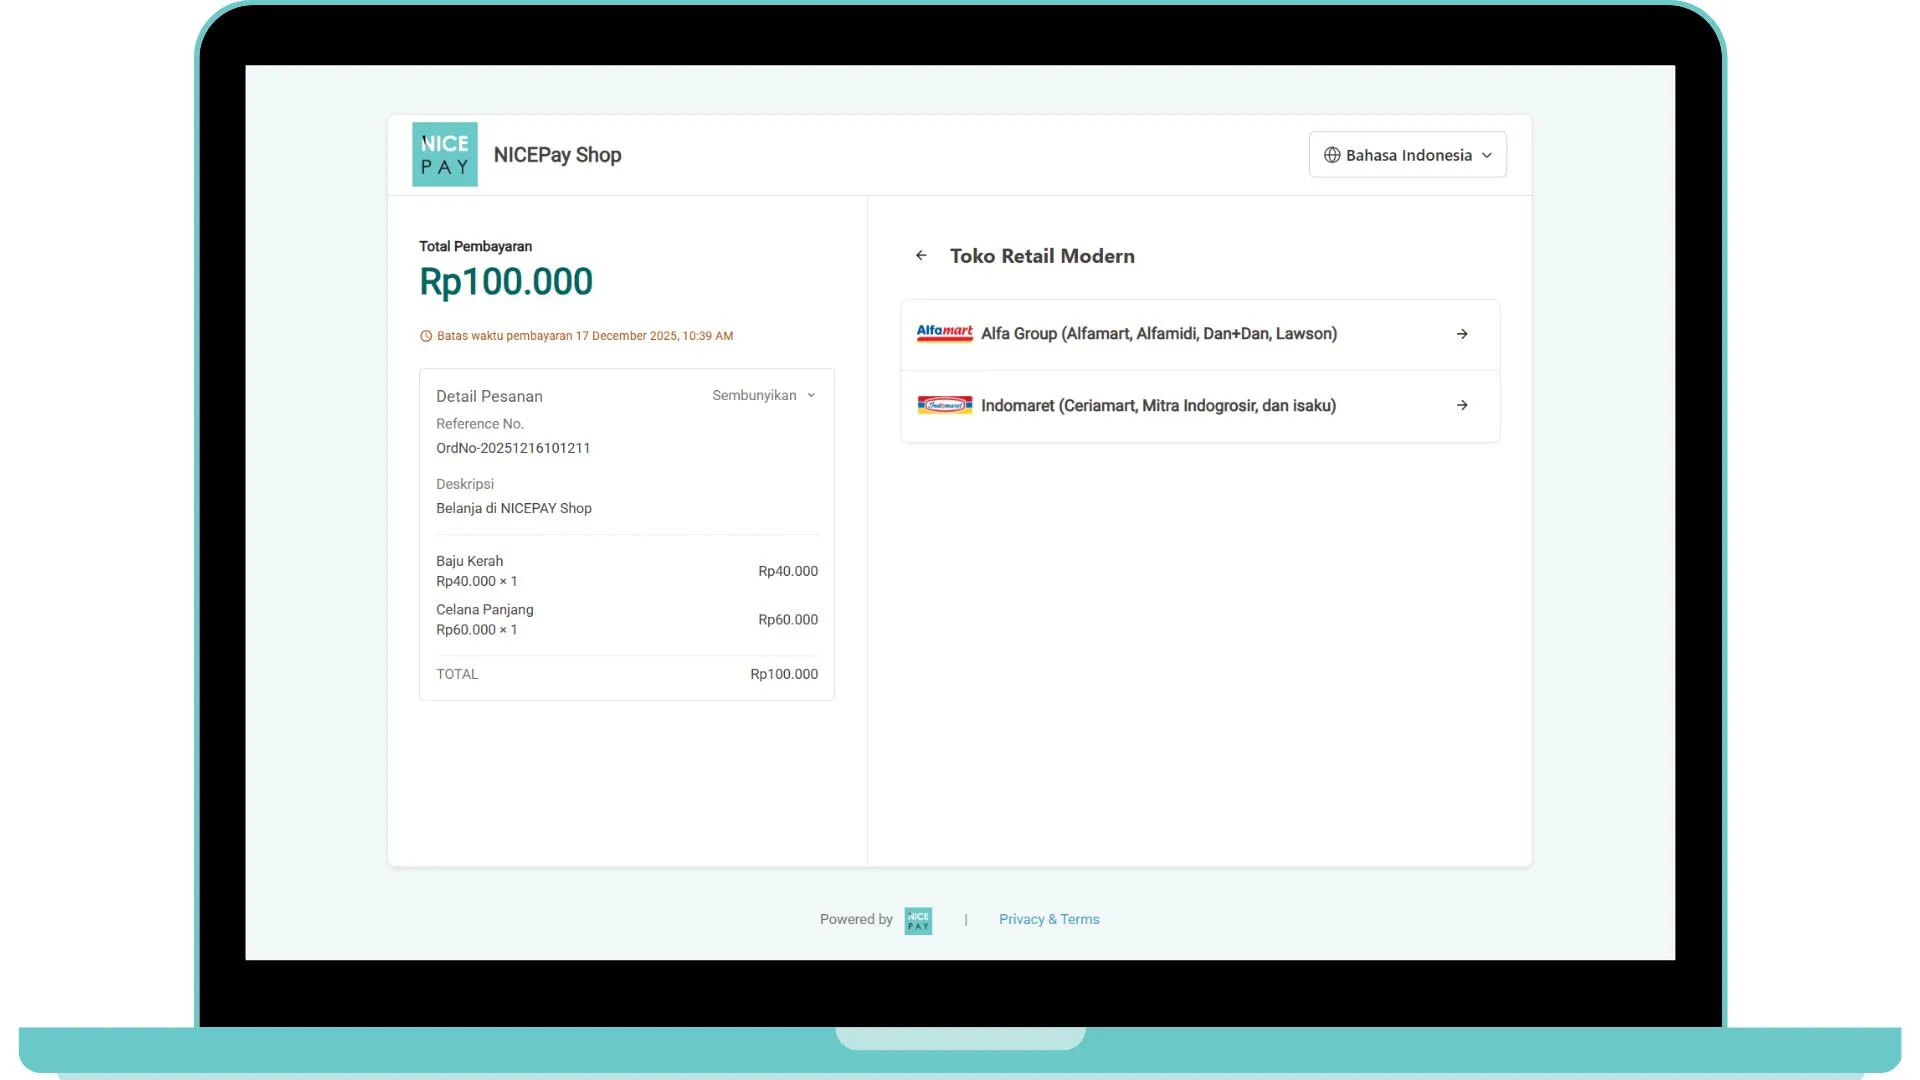Click the Baju Kerah item name
The height and width of the screenshot is (1080, 1920).
(x=469, y=561)
